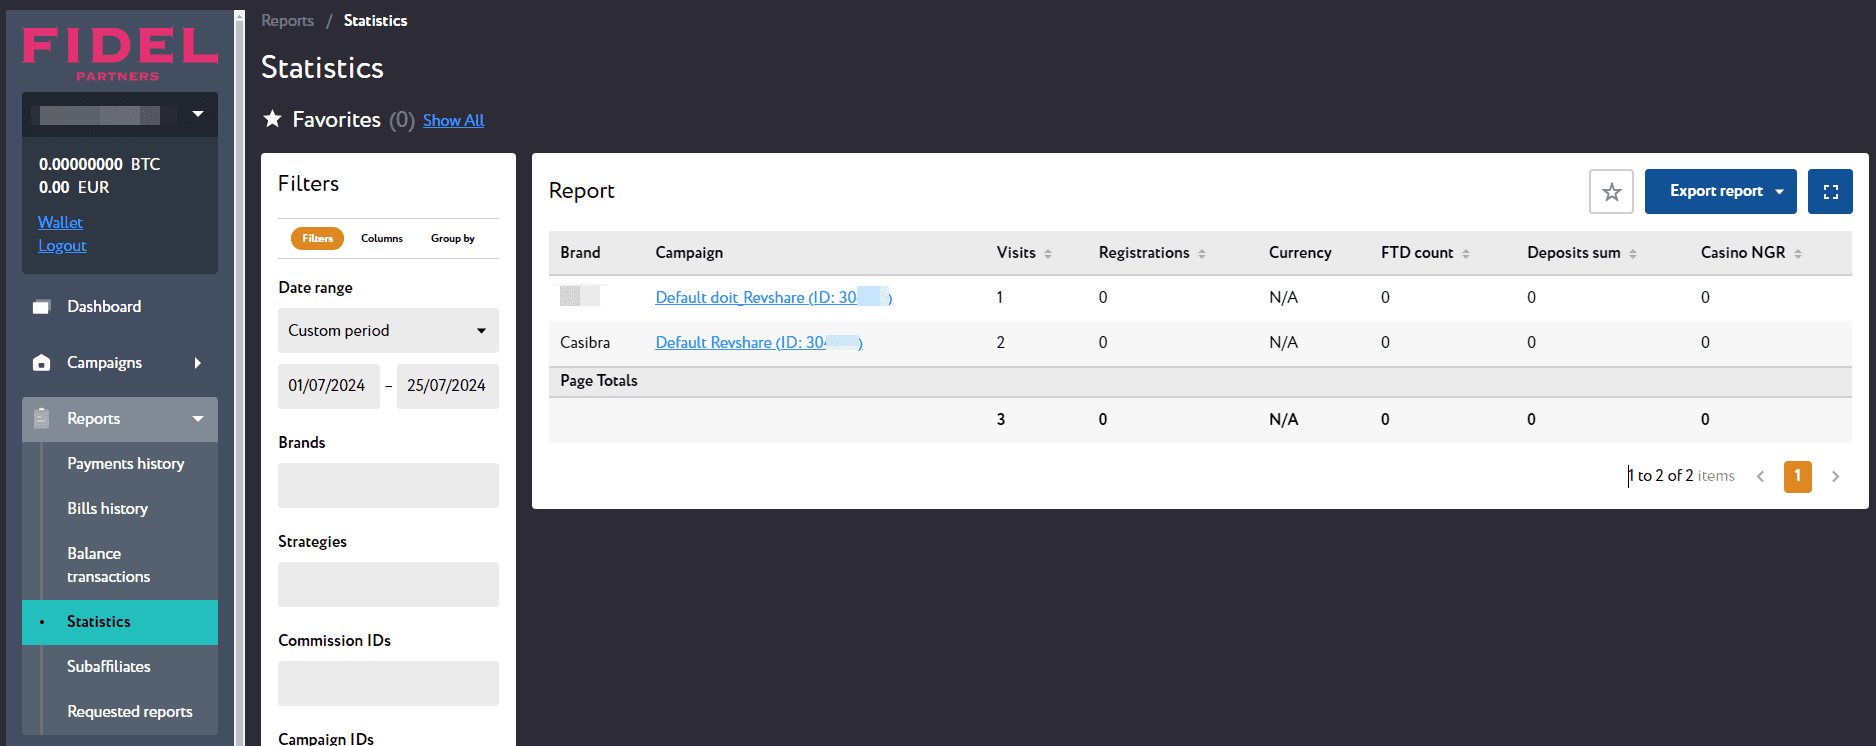Sort by Registrations column arrows
The height and width of the screenshot is (746, 1876).
coord(1202,254)
